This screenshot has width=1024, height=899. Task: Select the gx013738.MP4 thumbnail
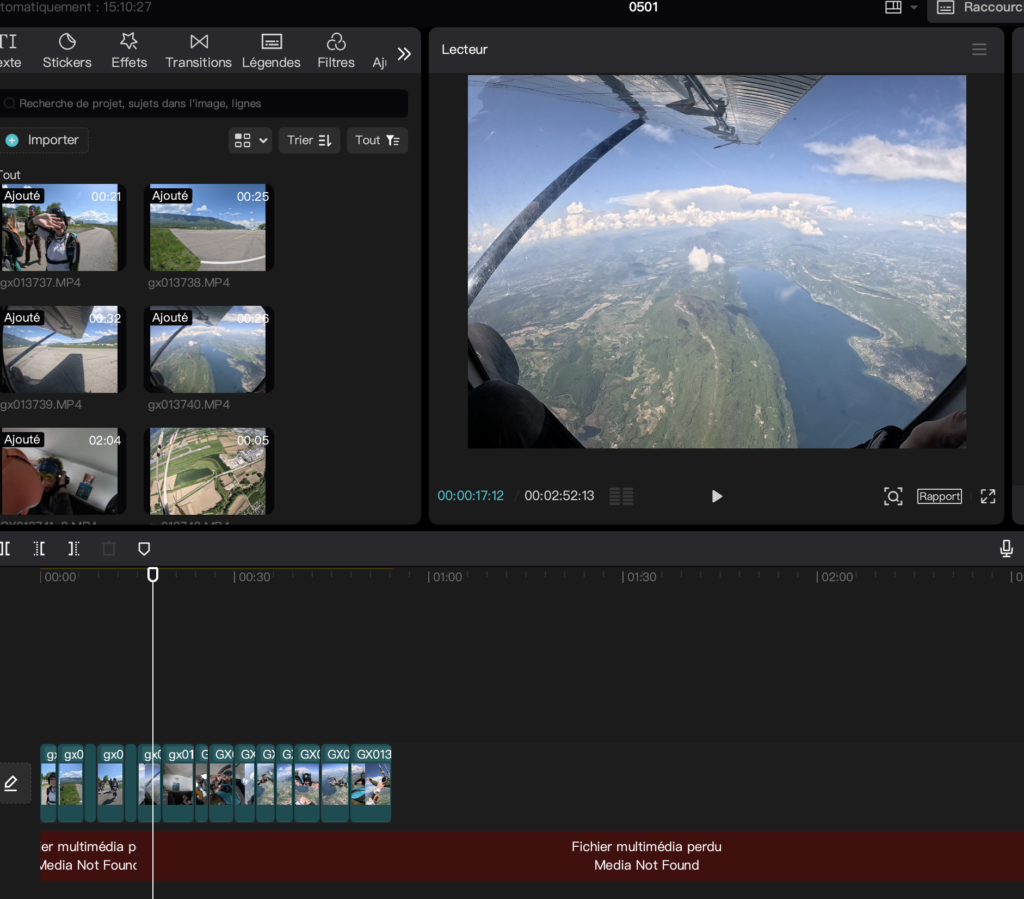[x=208, y=227]
